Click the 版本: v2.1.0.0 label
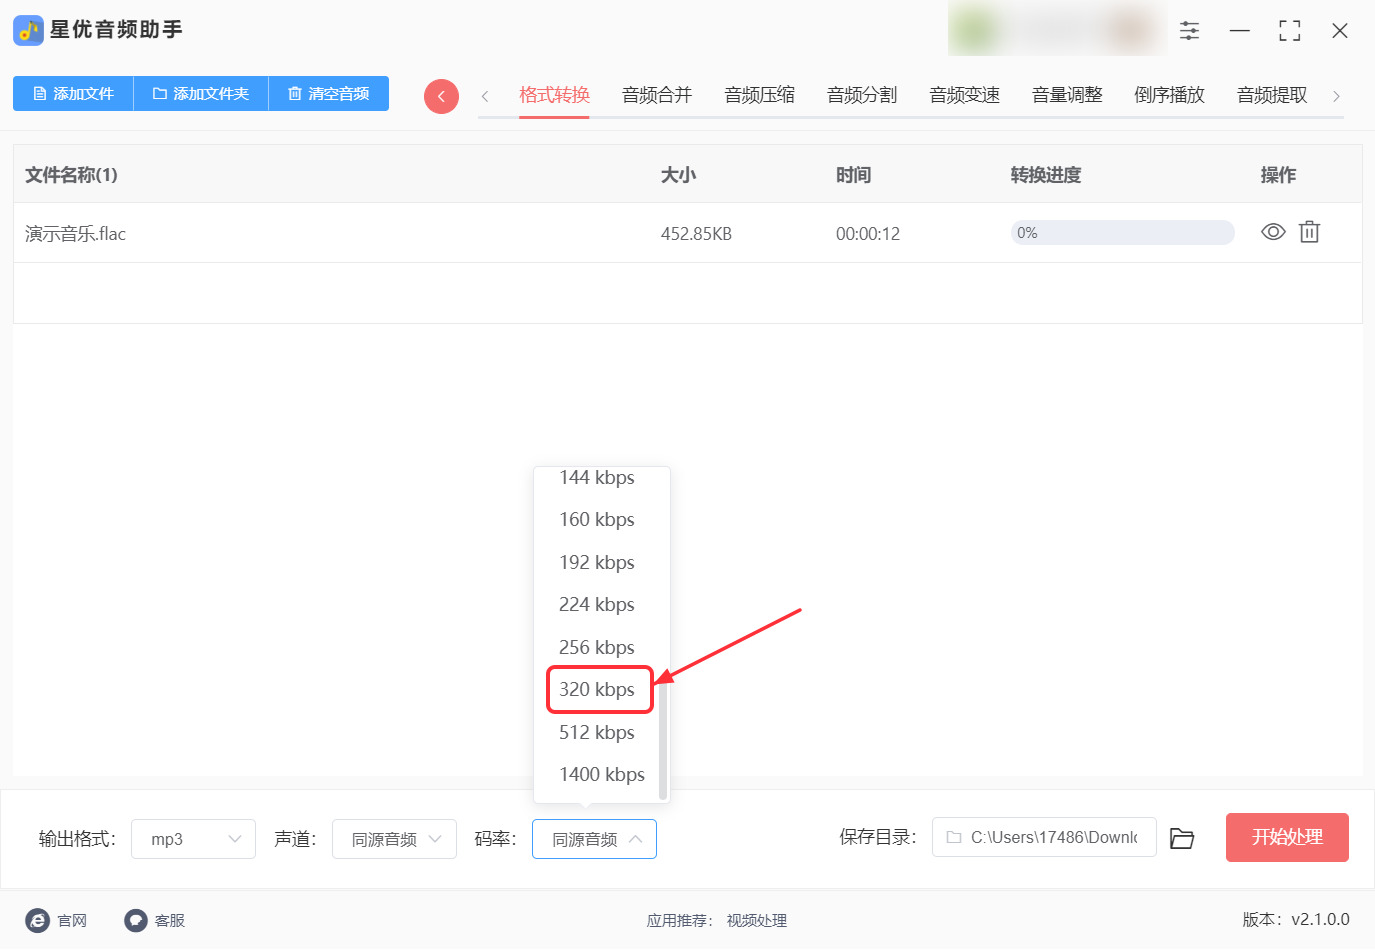Screen dimensions: 1375x950 (x=1296, y=919)
